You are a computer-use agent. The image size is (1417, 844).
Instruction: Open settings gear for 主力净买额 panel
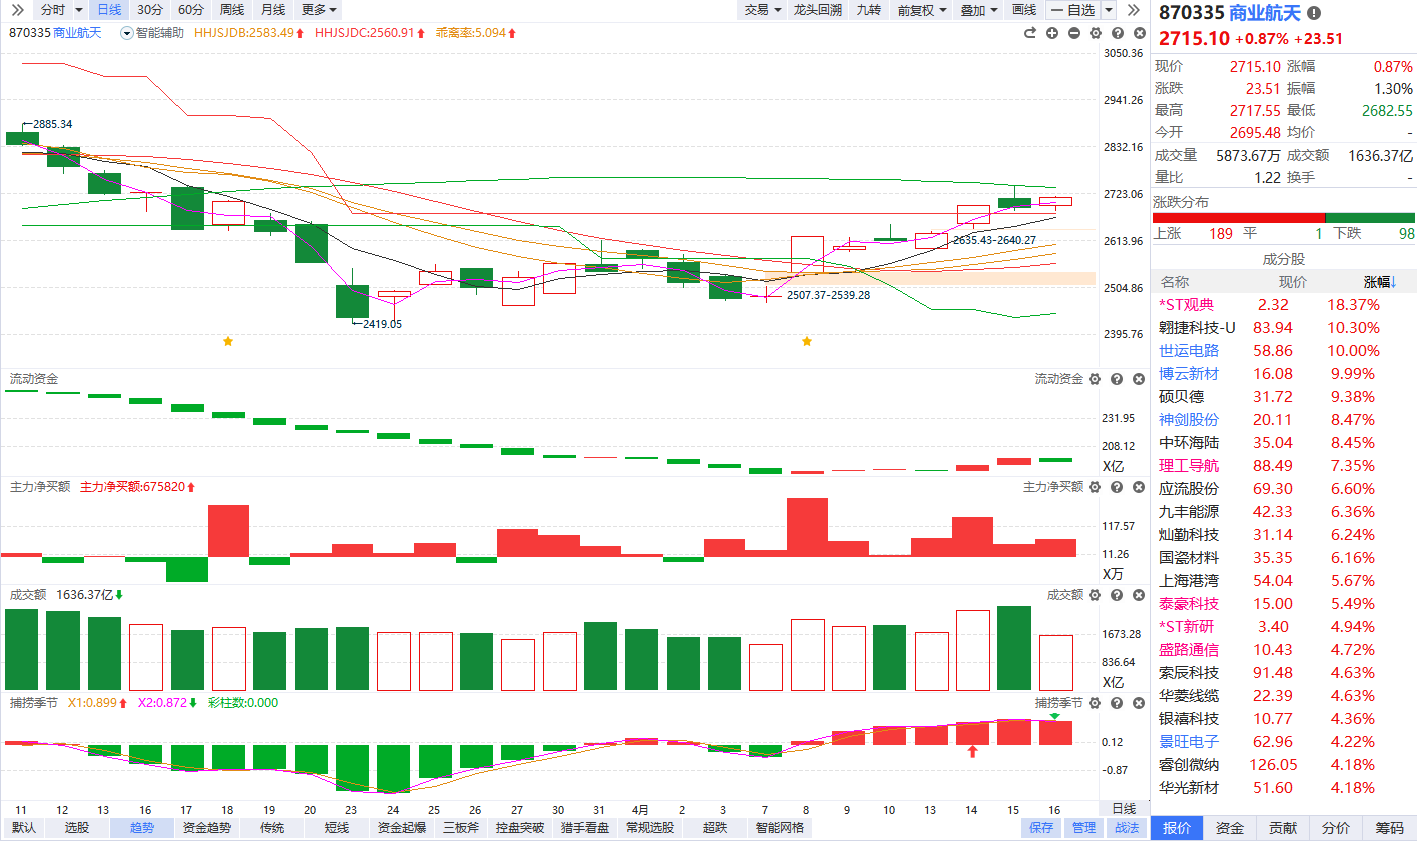pos(1095,487)
